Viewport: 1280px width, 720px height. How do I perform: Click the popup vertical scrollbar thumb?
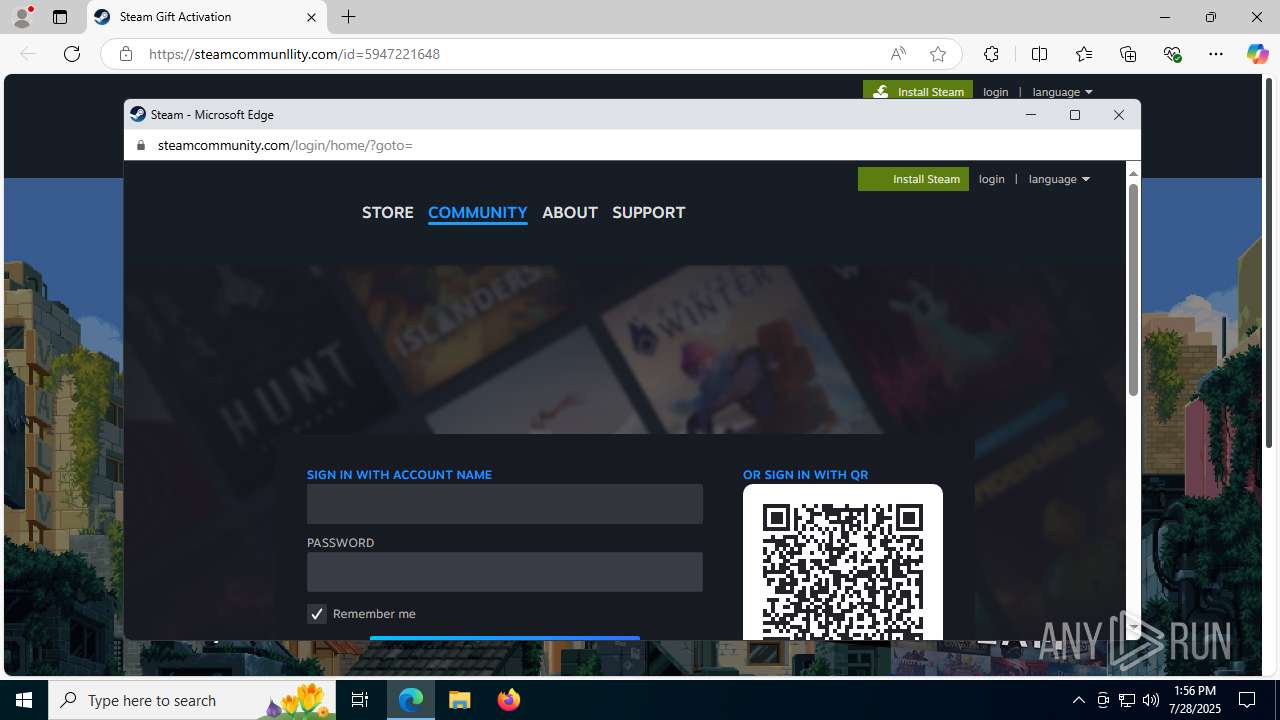[x=1133, y=289]
